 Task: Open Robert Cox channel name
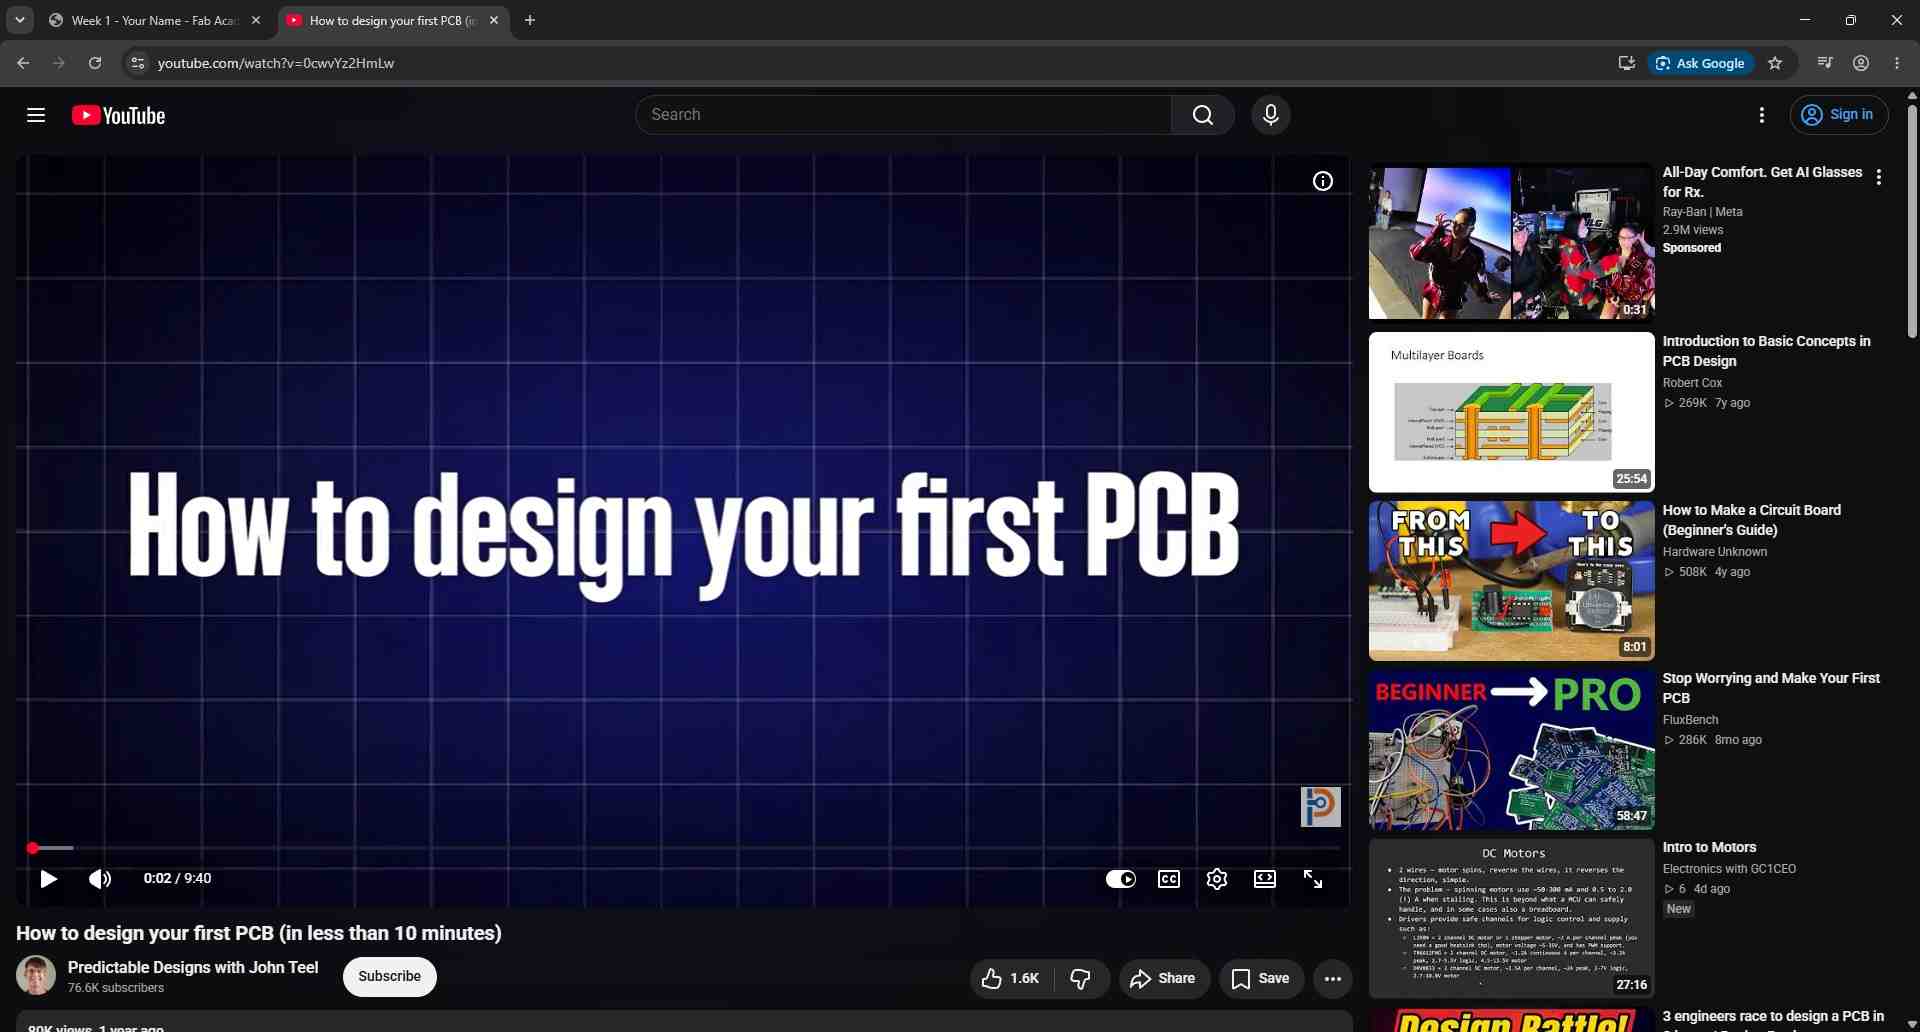[1692, 383]
